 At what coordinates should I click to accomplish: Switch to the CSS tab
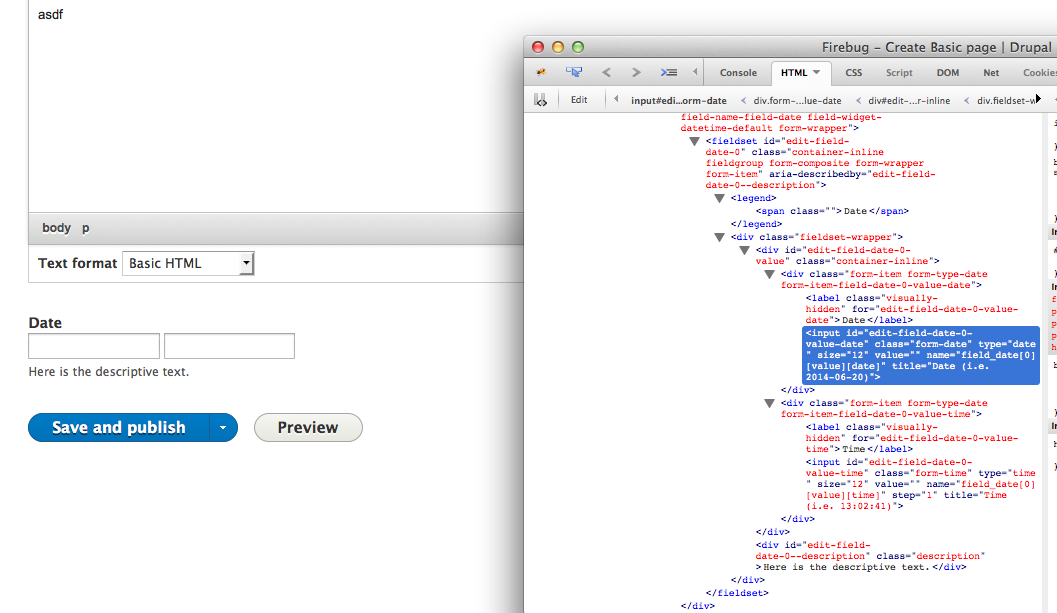tap(853, 73)
